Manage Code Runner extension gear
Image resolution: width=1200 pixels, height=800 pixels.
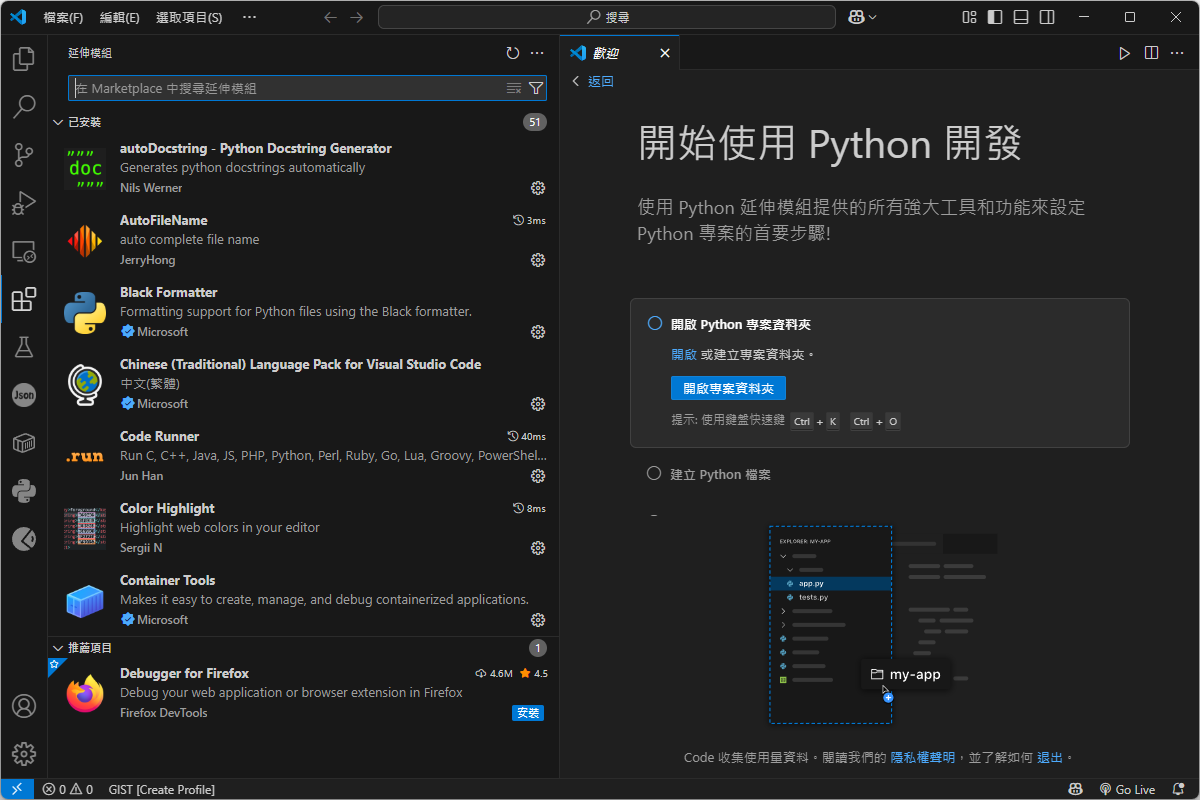pos(538,476)
